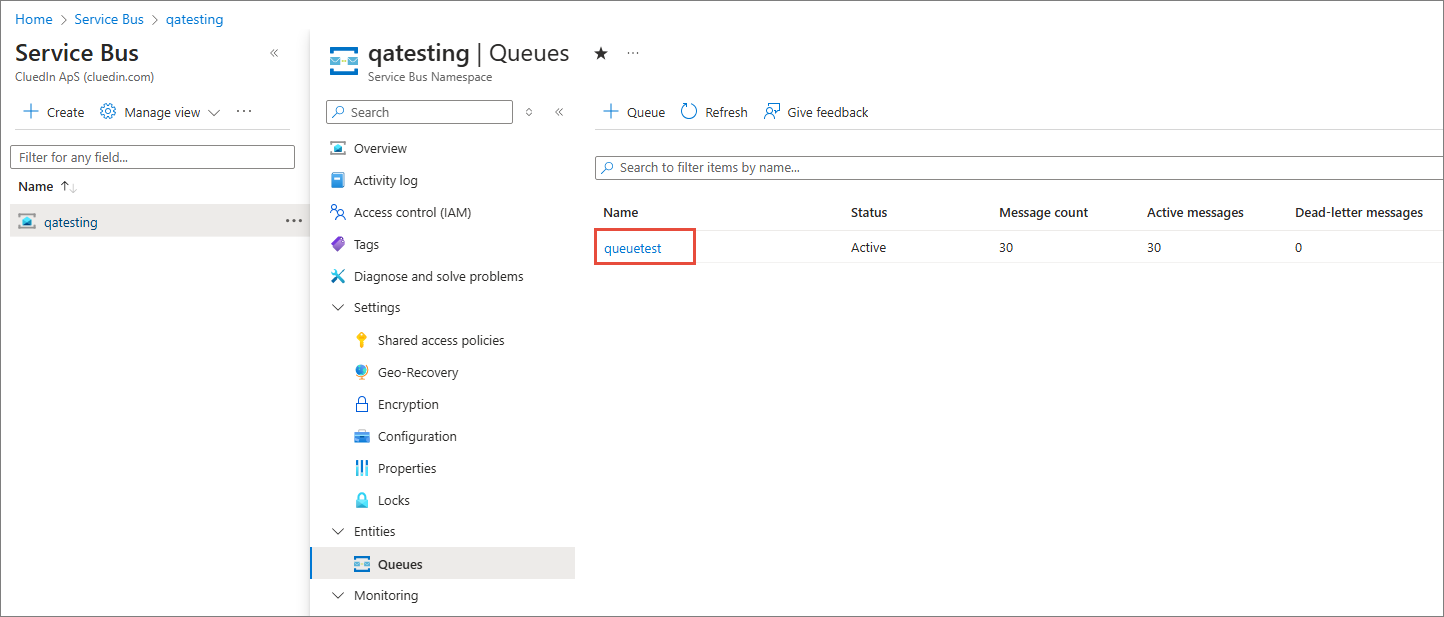Open the Activity log menu item
This screenshot has height=617, width=1444.
click(x=385, y=180)
